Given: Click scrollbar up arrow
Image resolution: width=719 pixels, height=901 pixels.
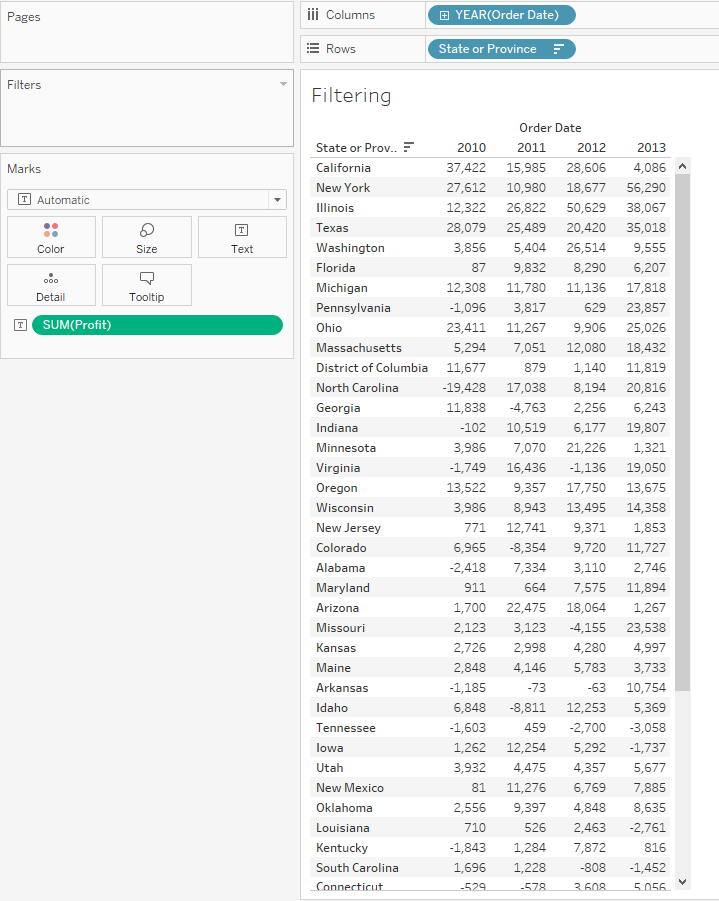Looking at the screenshot, I should 682,167.
